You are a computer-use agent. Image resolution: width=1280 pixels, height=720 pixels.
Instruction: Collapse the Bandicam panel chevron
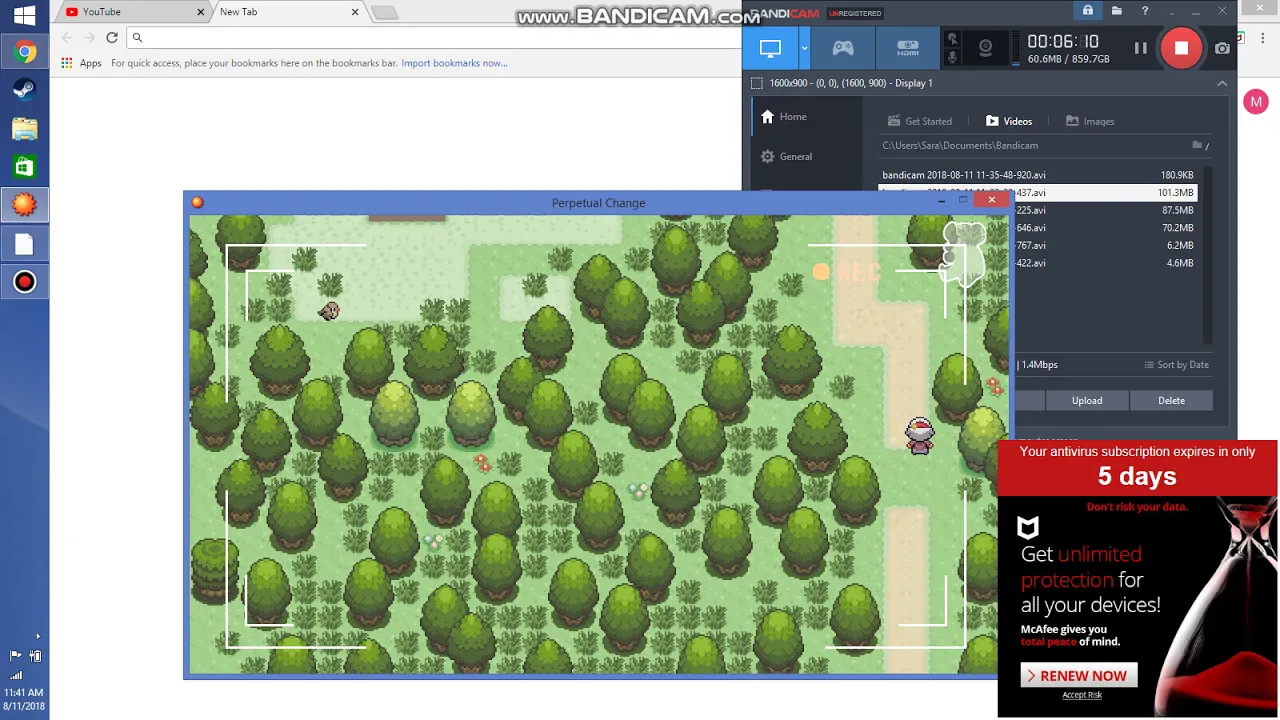coord(1222,84)
